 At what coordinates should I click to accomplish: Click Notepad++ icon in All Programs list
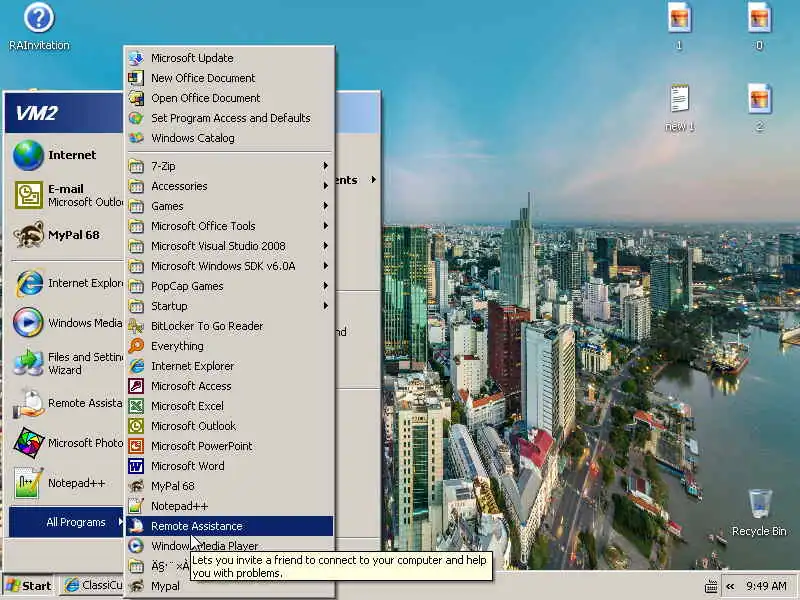pyautogui.click(x=136, y=506)
